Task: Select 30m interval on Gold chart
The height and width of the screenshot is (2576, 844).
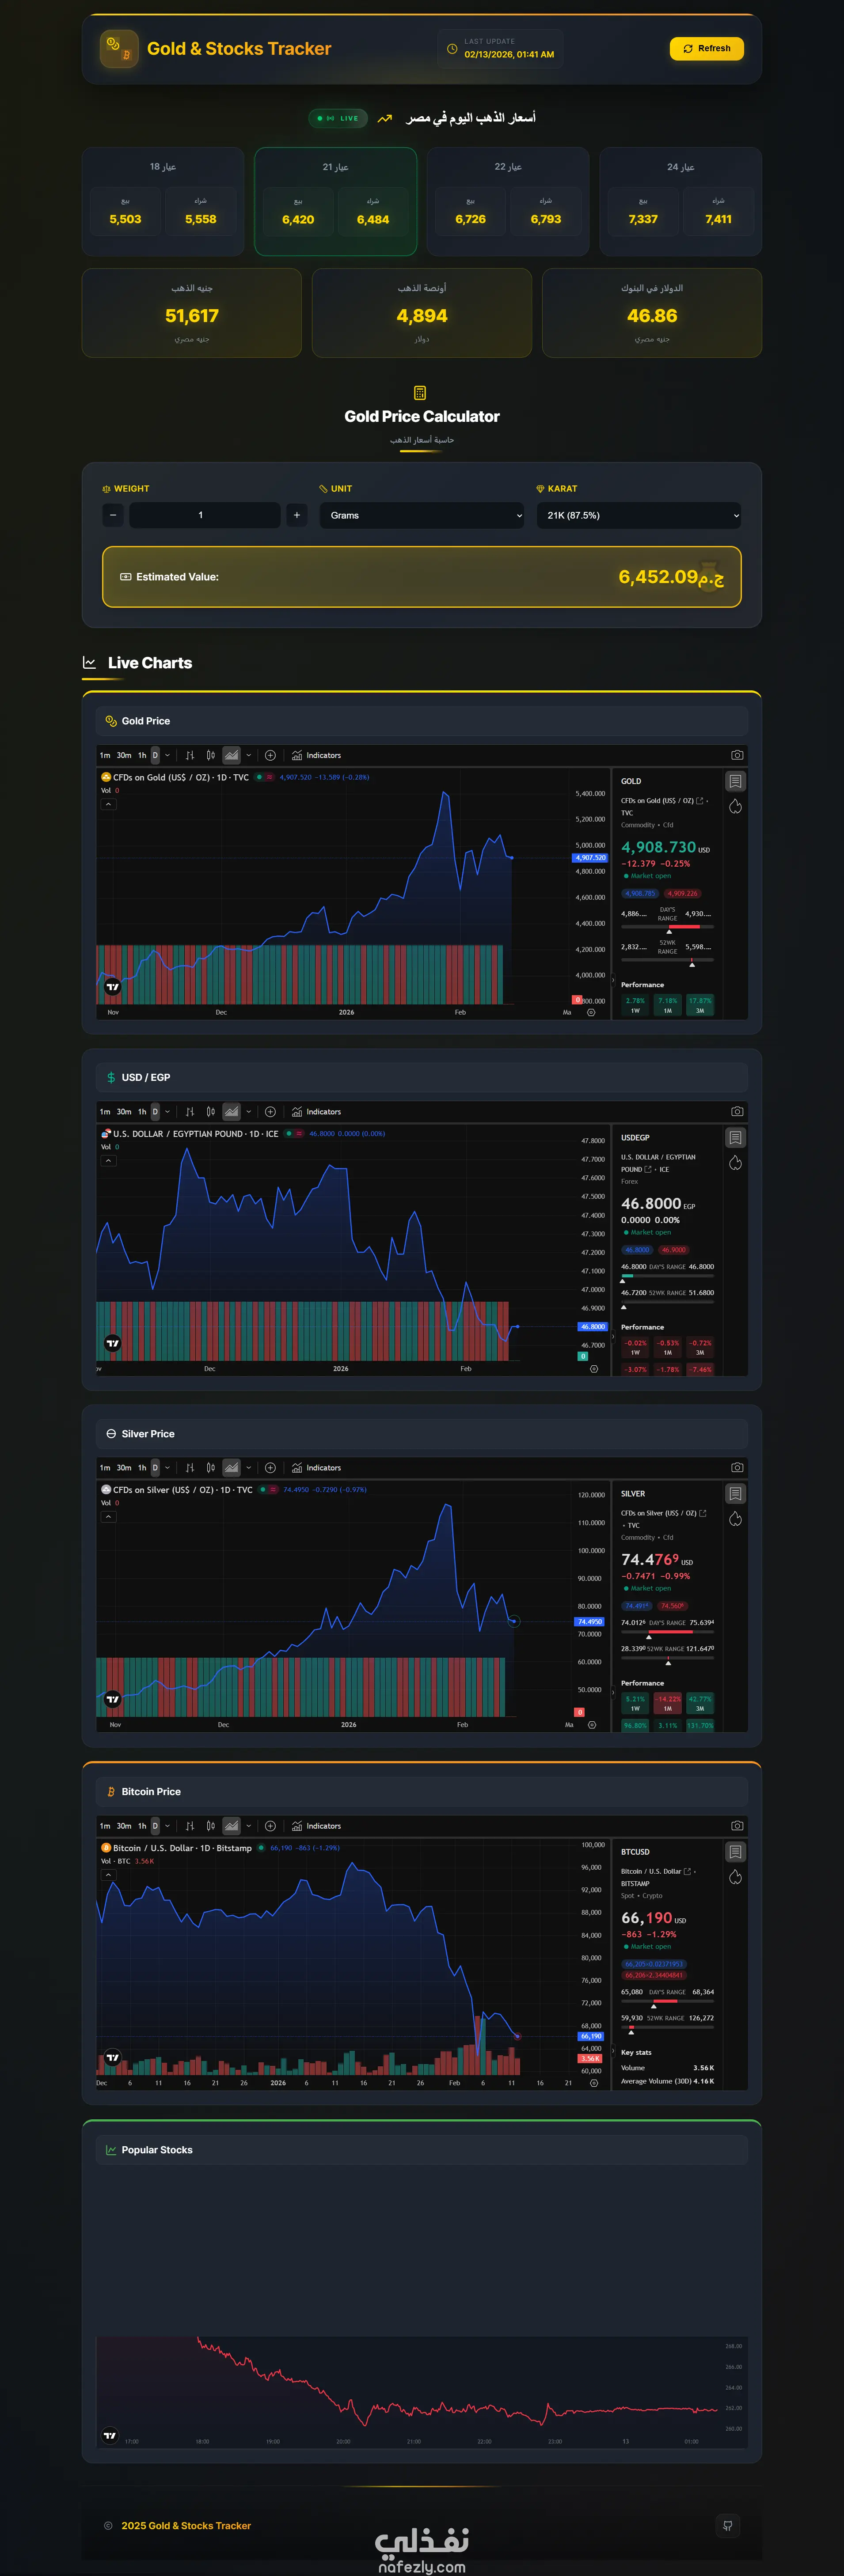Action: click(124, 755)
